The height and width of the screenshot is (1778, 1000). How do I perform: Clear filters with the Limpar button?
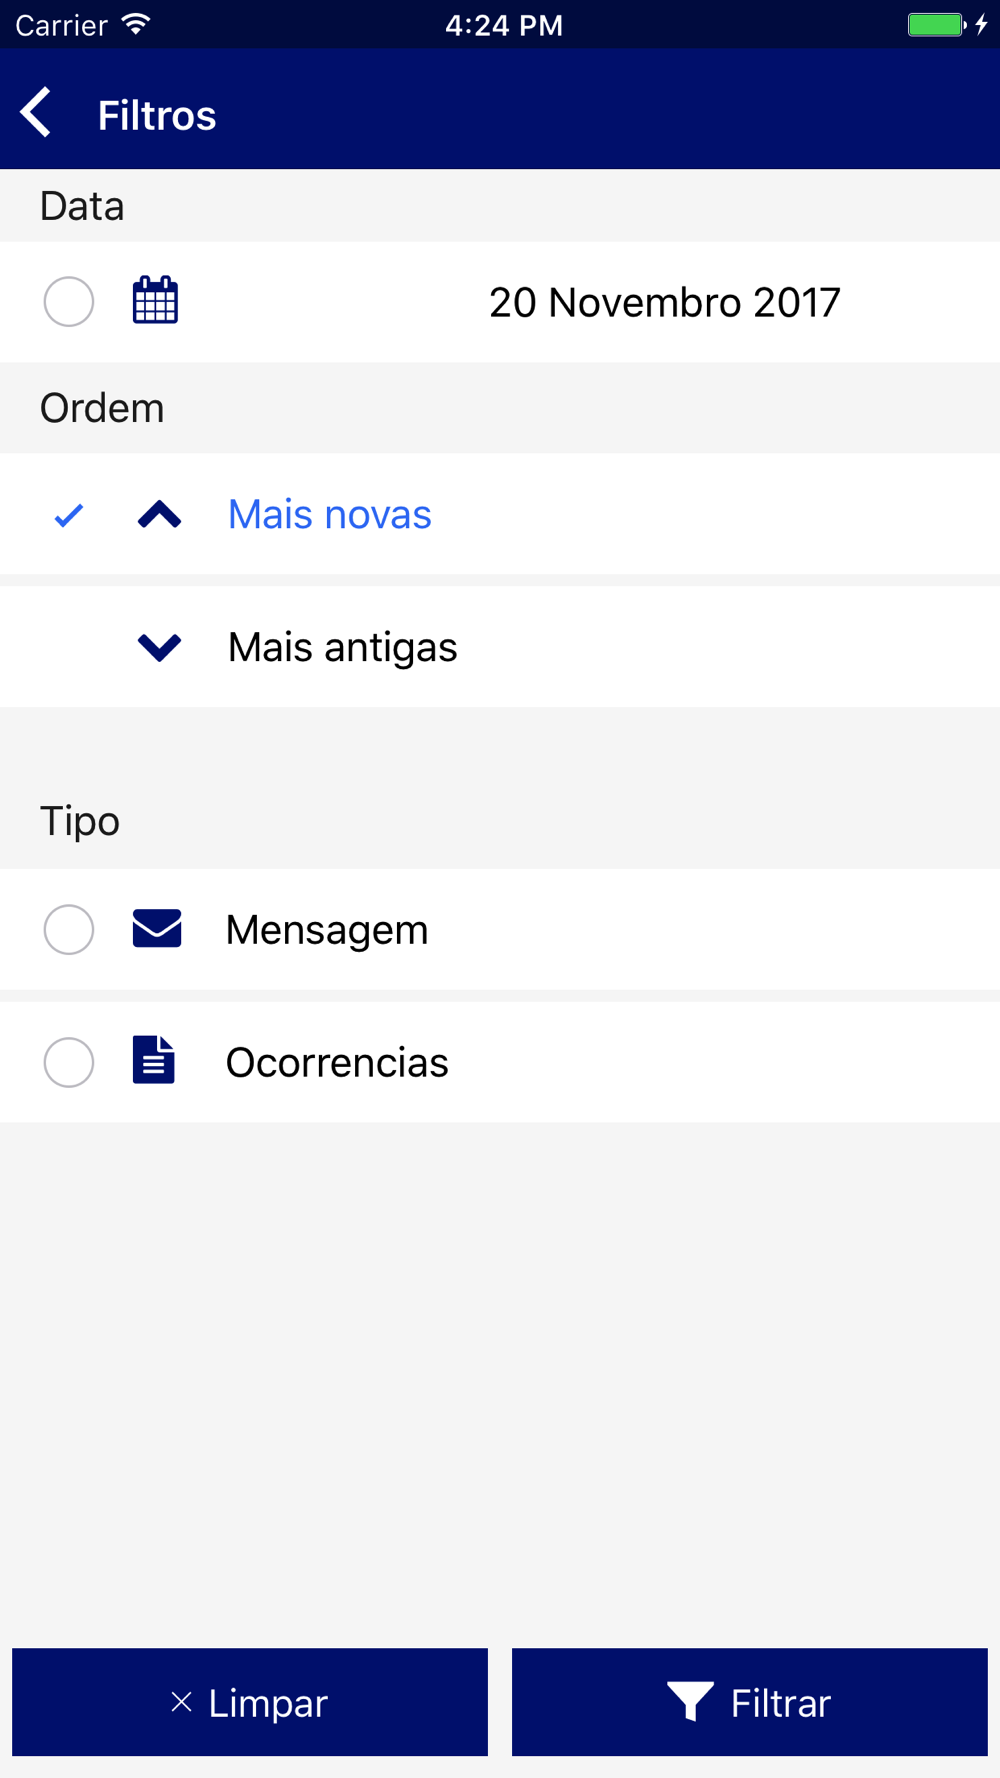click(x=250, y=1702)
